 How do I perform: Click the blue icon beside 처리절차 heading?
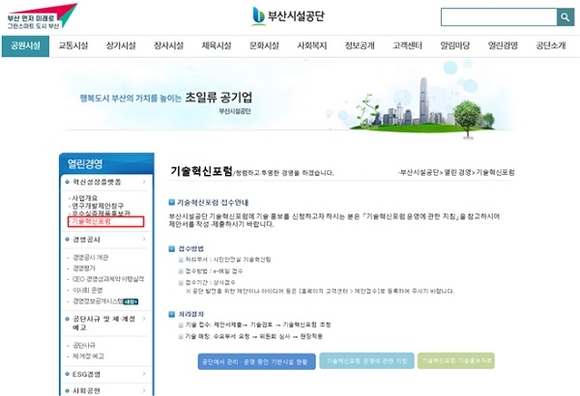point(172,314)
